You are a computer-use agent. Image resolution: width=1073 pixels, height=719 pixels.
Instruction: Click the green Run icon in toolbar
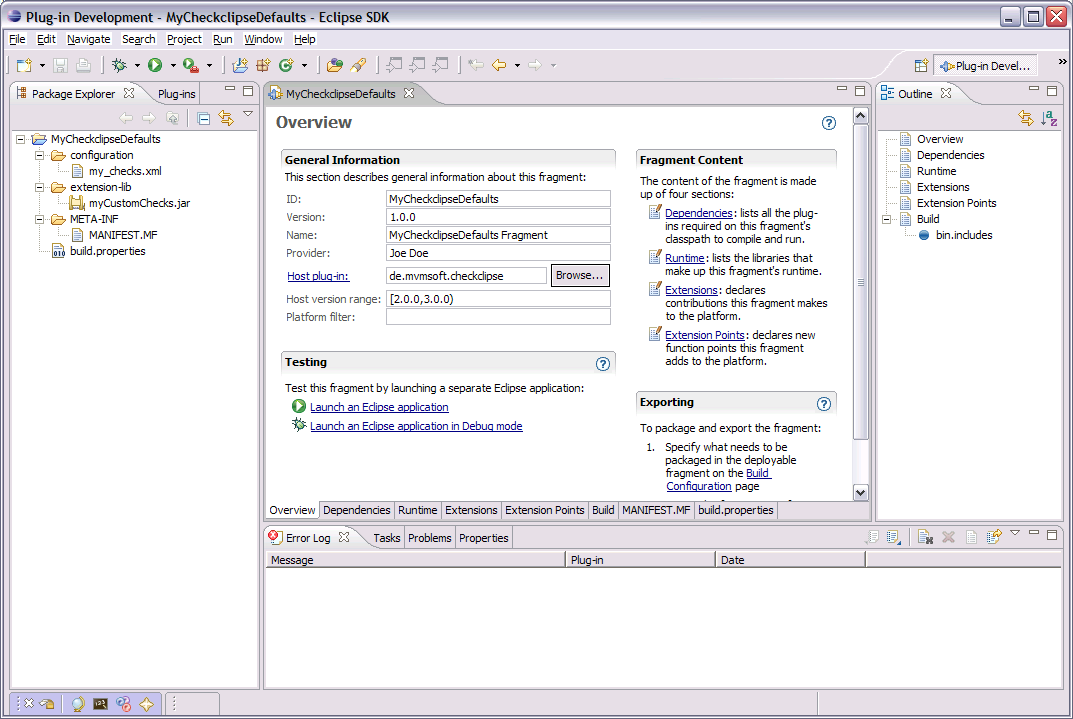[x=155, y=65]
